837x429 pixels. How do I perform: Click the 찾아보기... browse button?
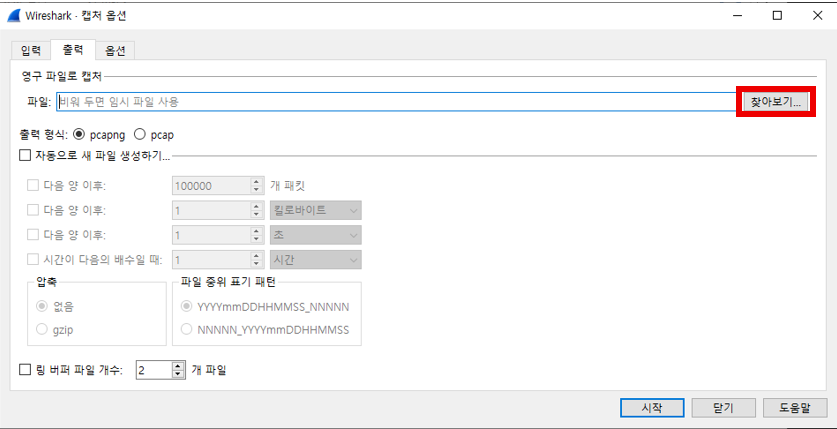click(x=776, y=101)
